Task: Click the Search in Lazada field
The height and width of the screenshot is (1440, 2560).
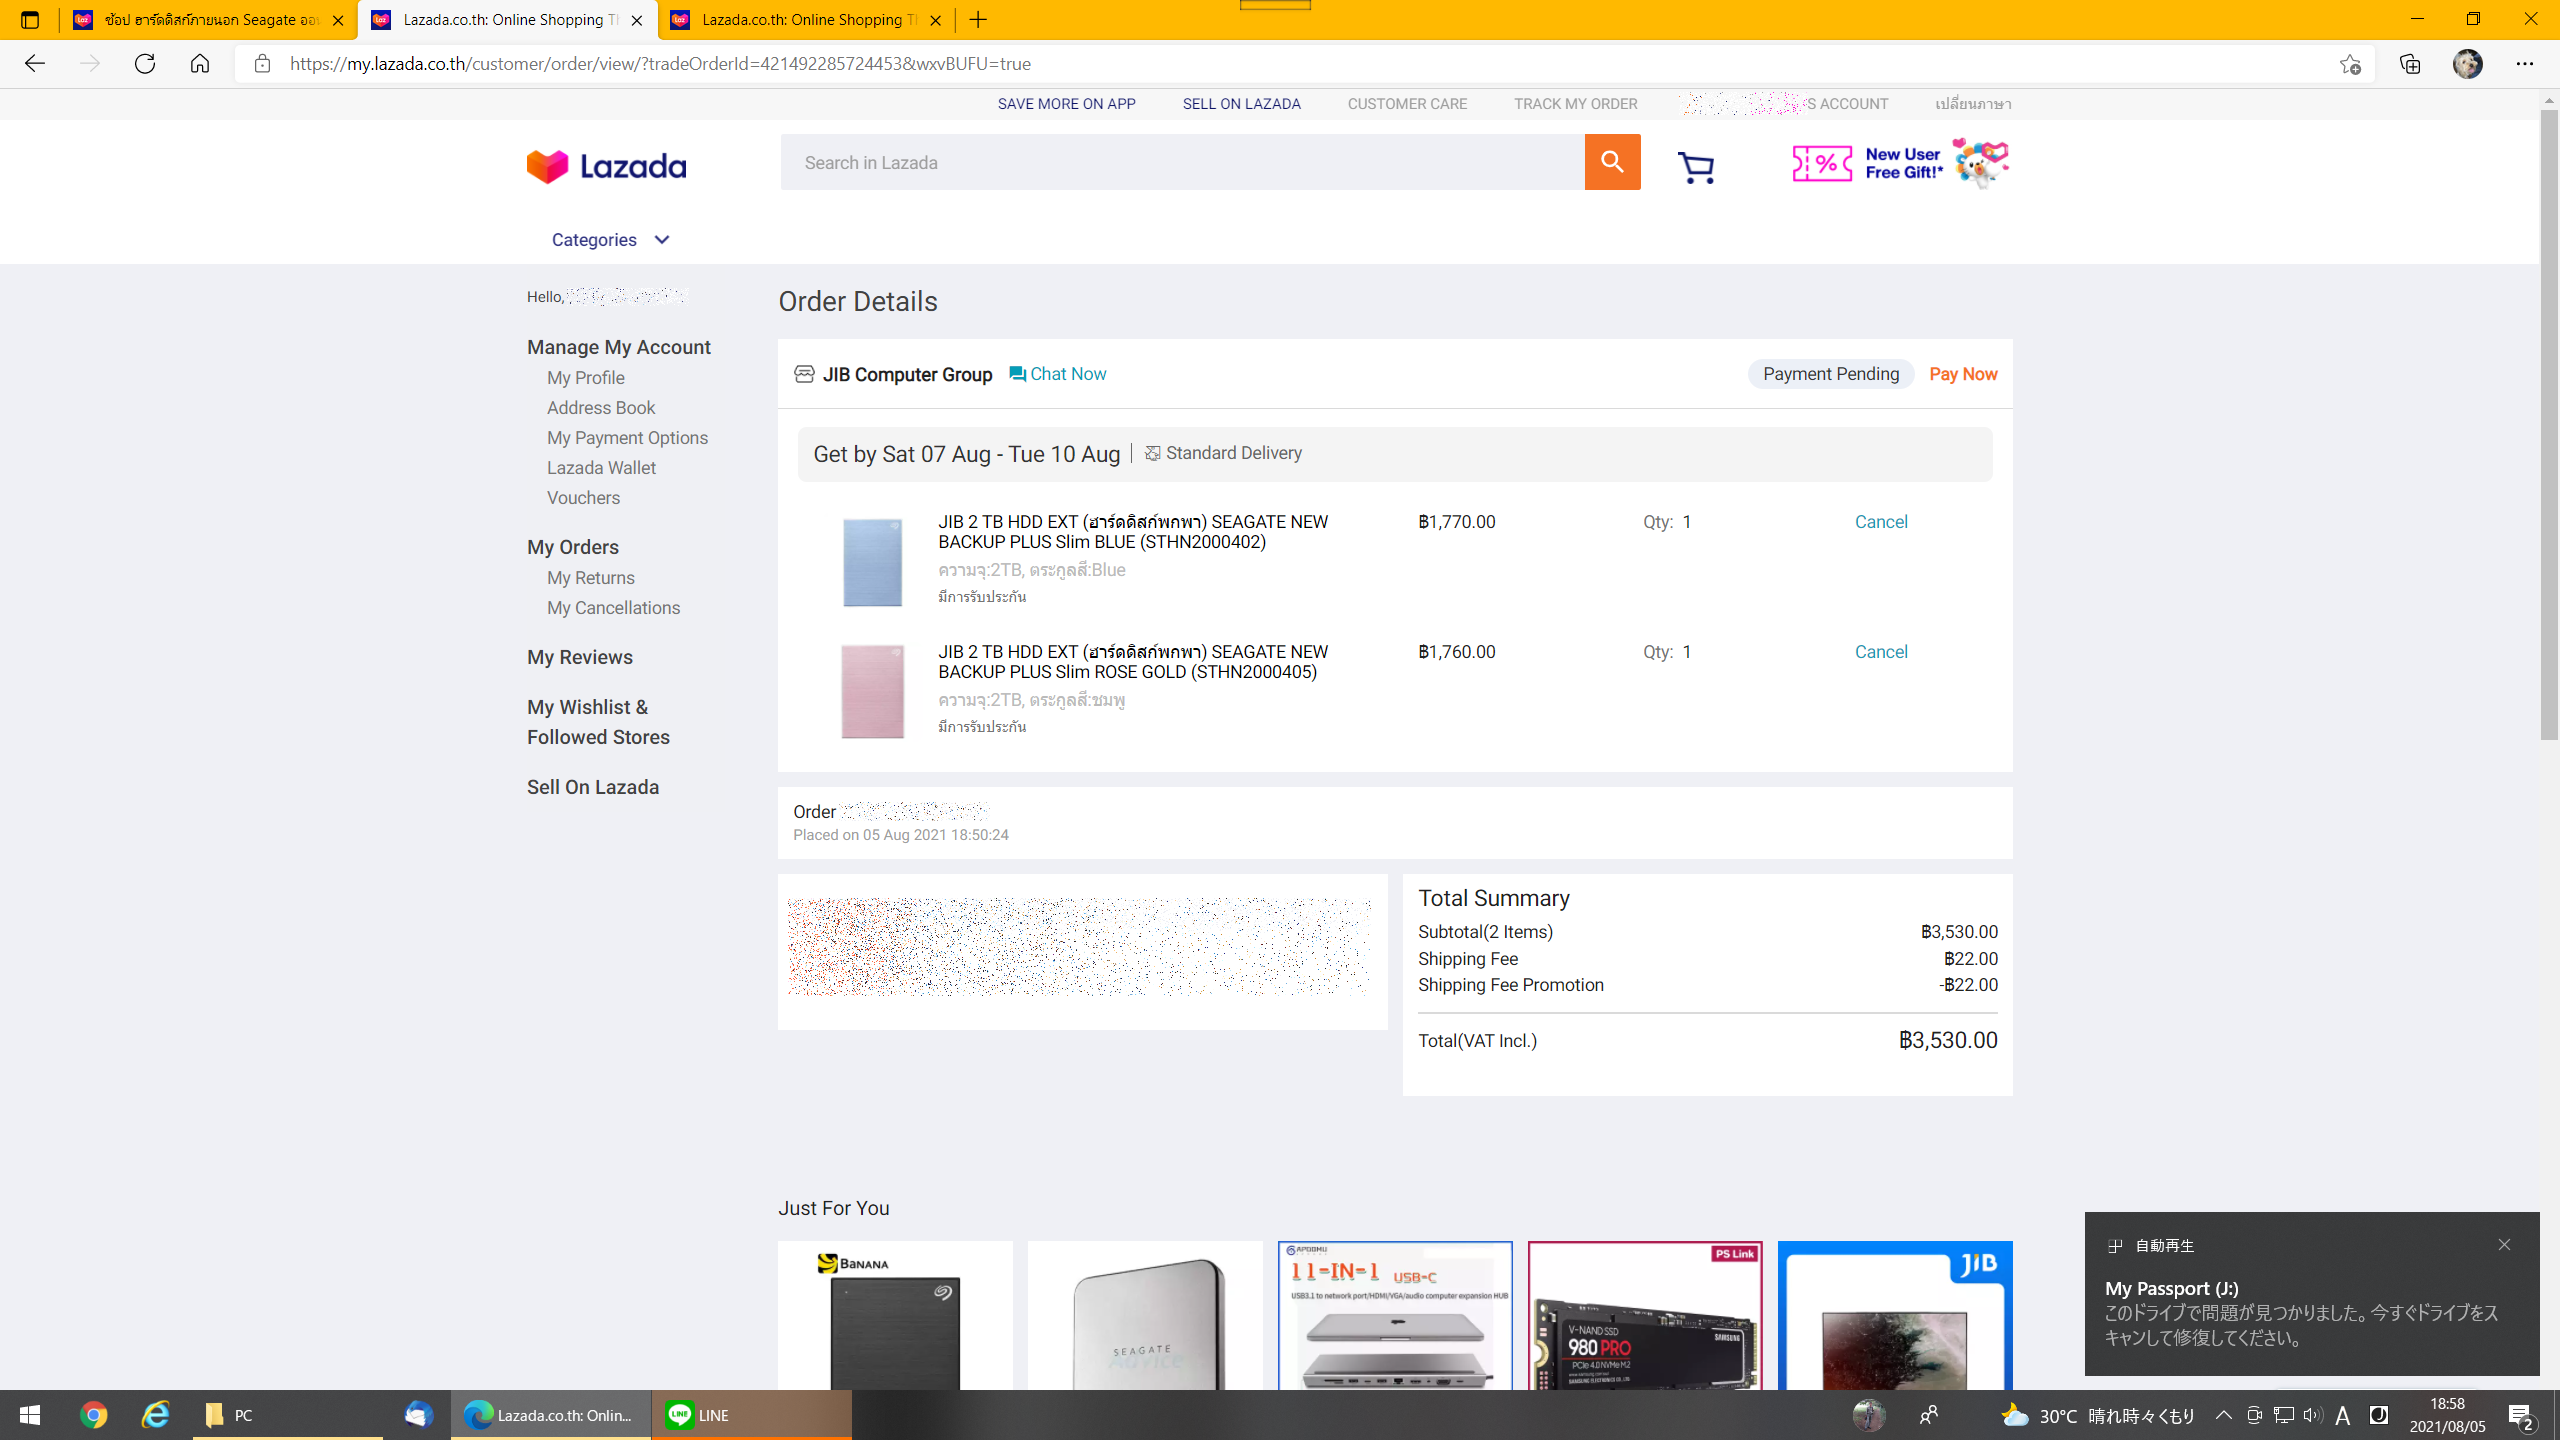Action: (1182, 162)
